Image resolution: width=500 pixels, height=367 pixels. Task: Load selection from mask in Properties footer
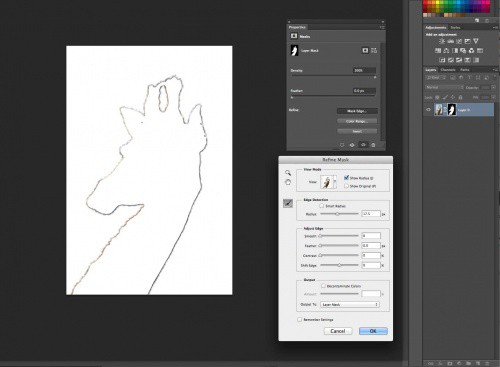[x=342, y=145]
